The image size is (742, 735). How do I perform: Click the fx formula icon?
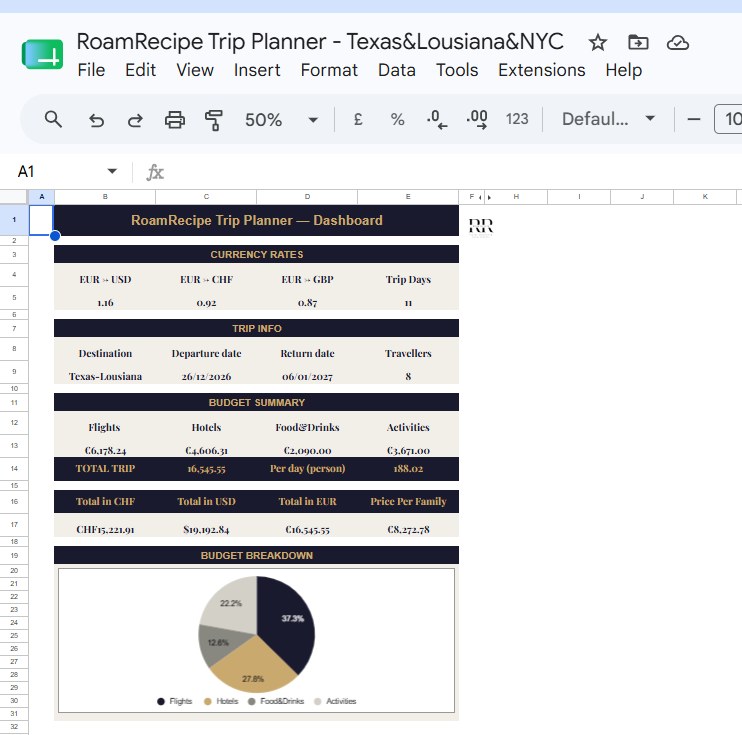(155, 172)
